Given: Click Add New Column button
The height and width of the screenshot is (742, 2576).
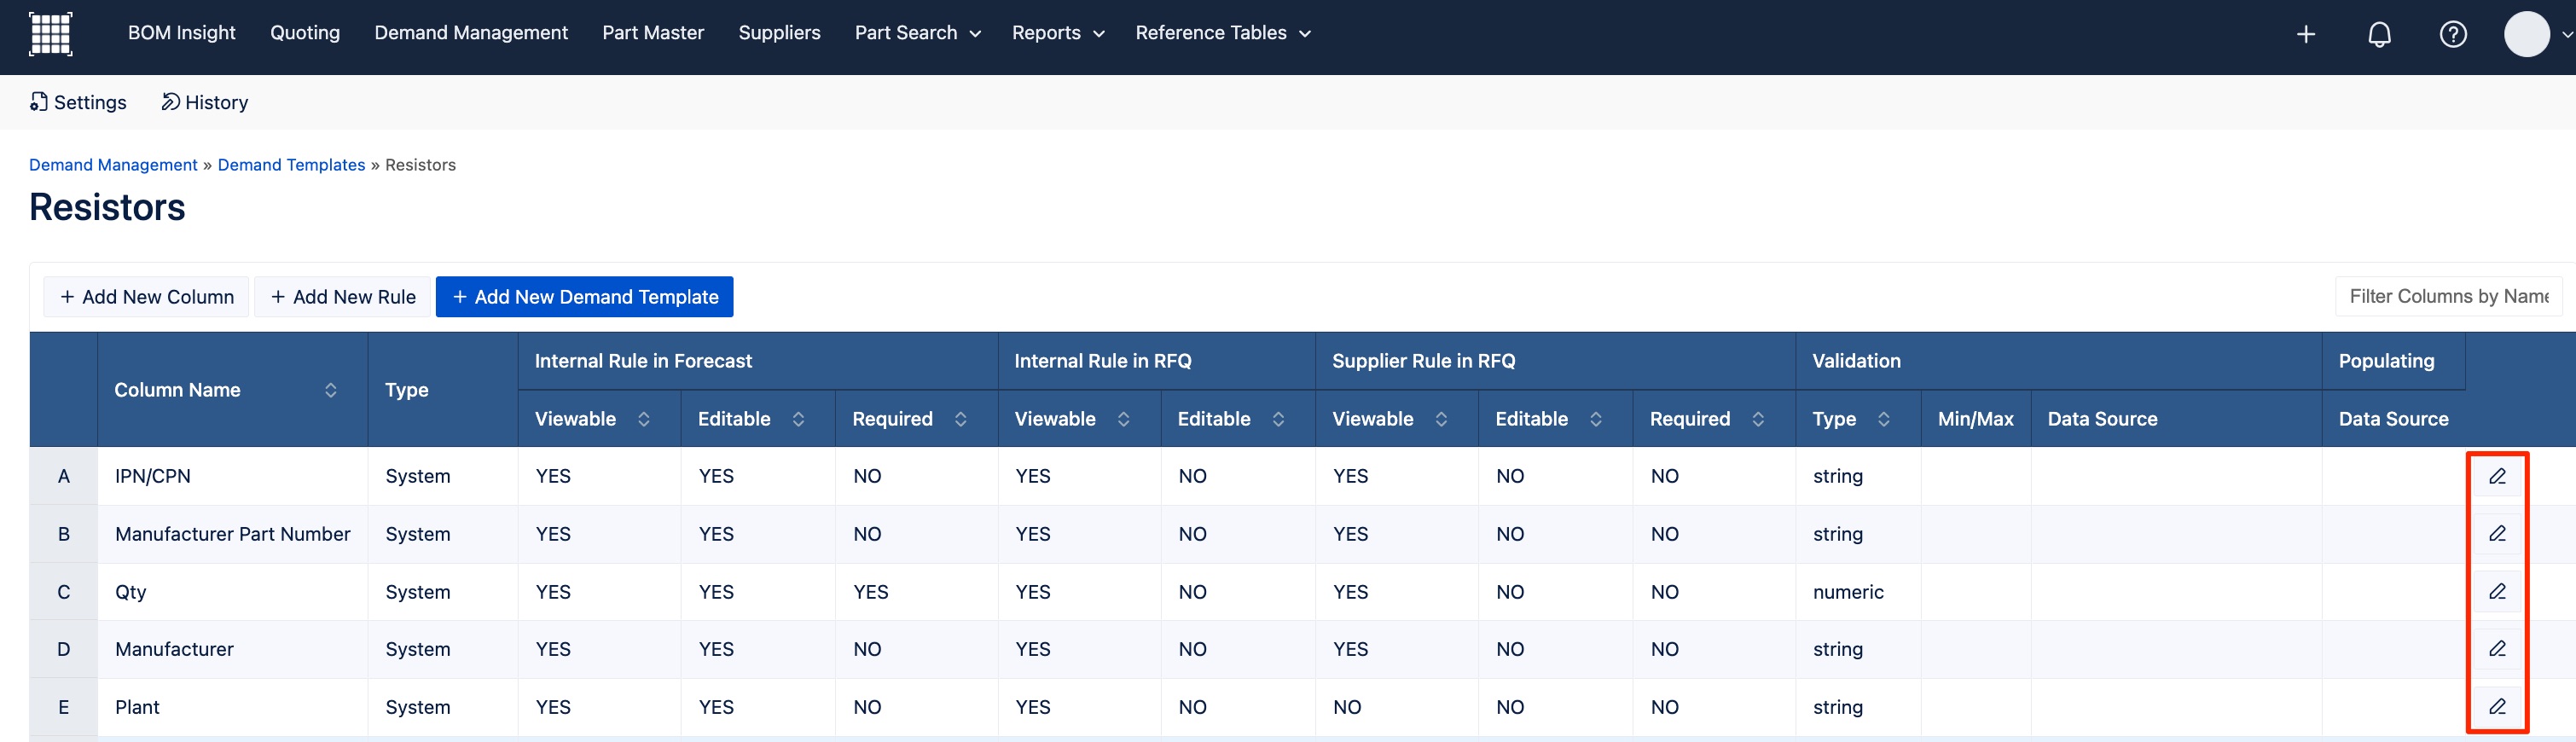Looking at the screenshot, I should 146,297.
